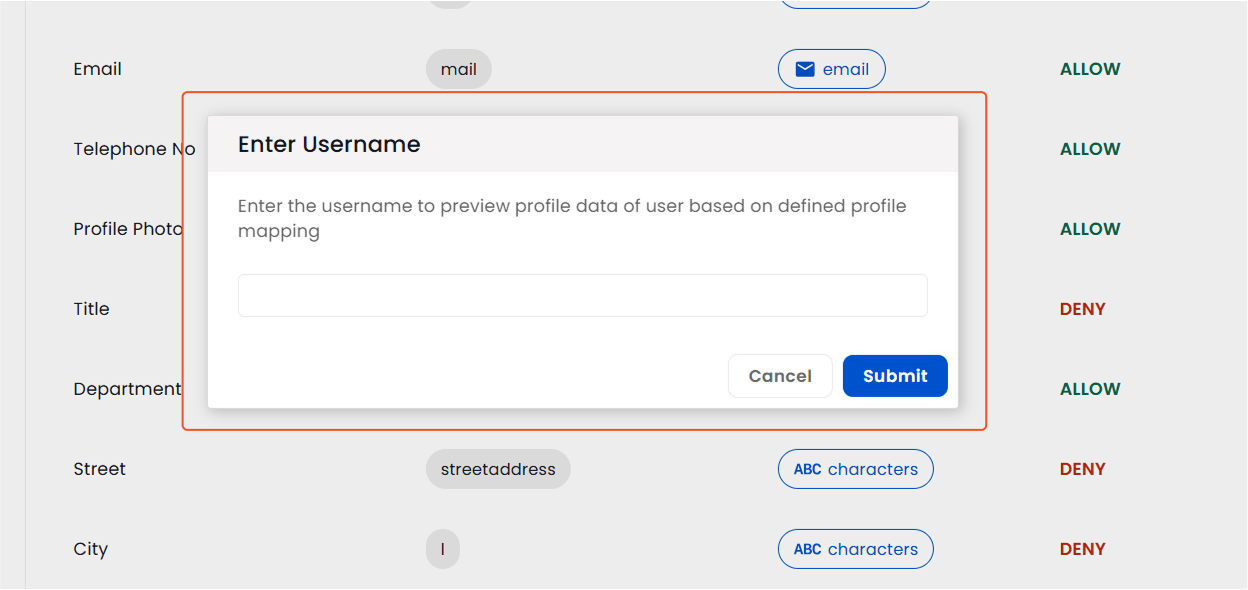The width and height of the screenshot is (1248, 590).
Task: Toggle Telephone No row's ALLOW setting
Action: (x=1090, y=149)
